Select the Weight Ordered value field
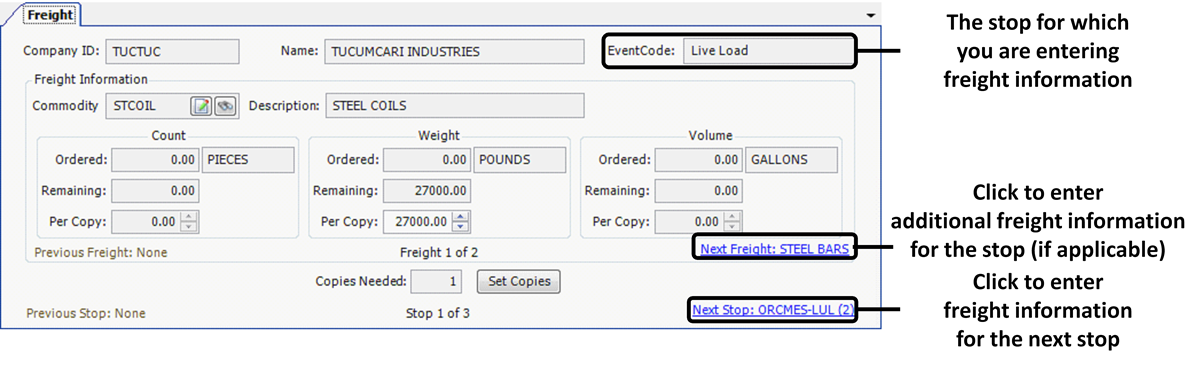 click(x=427, y=160)
